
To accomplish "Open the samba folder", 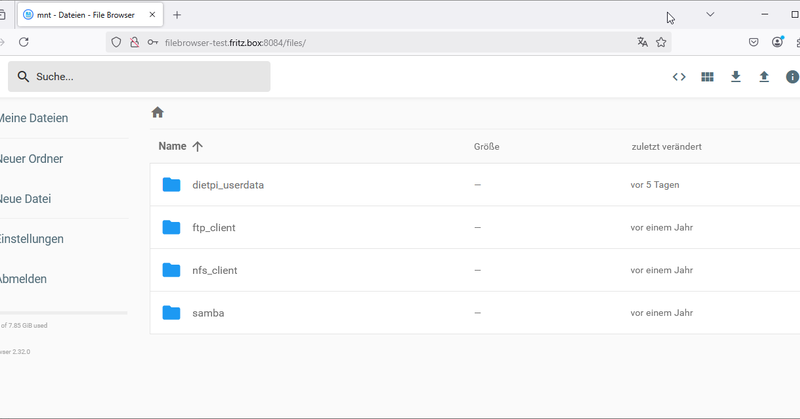I will pos(208,313).
